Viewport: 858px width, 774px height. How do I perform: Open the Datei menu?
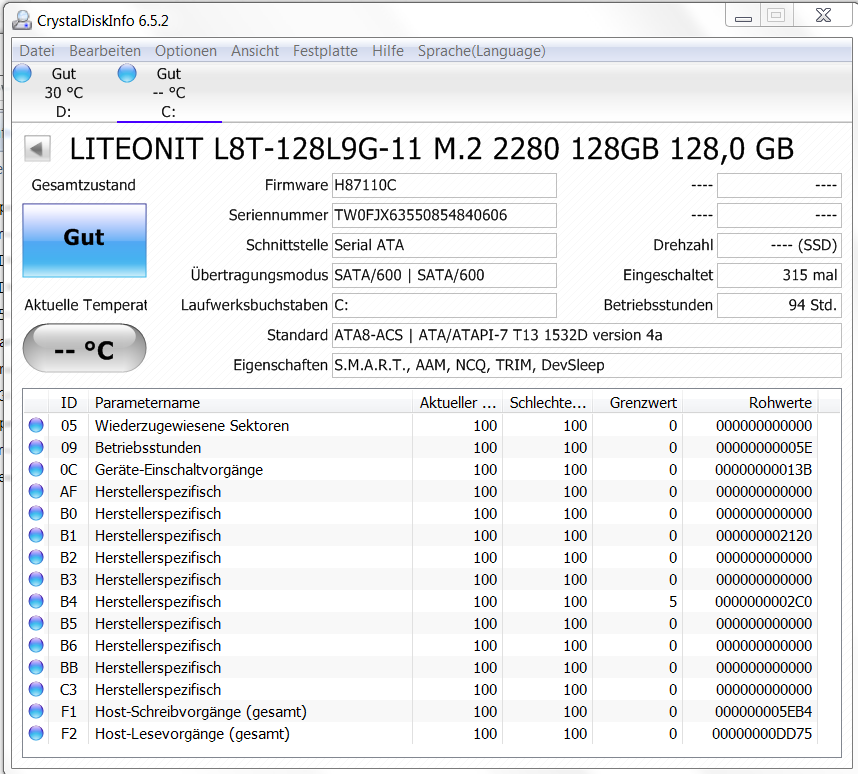tap(37, 51)
